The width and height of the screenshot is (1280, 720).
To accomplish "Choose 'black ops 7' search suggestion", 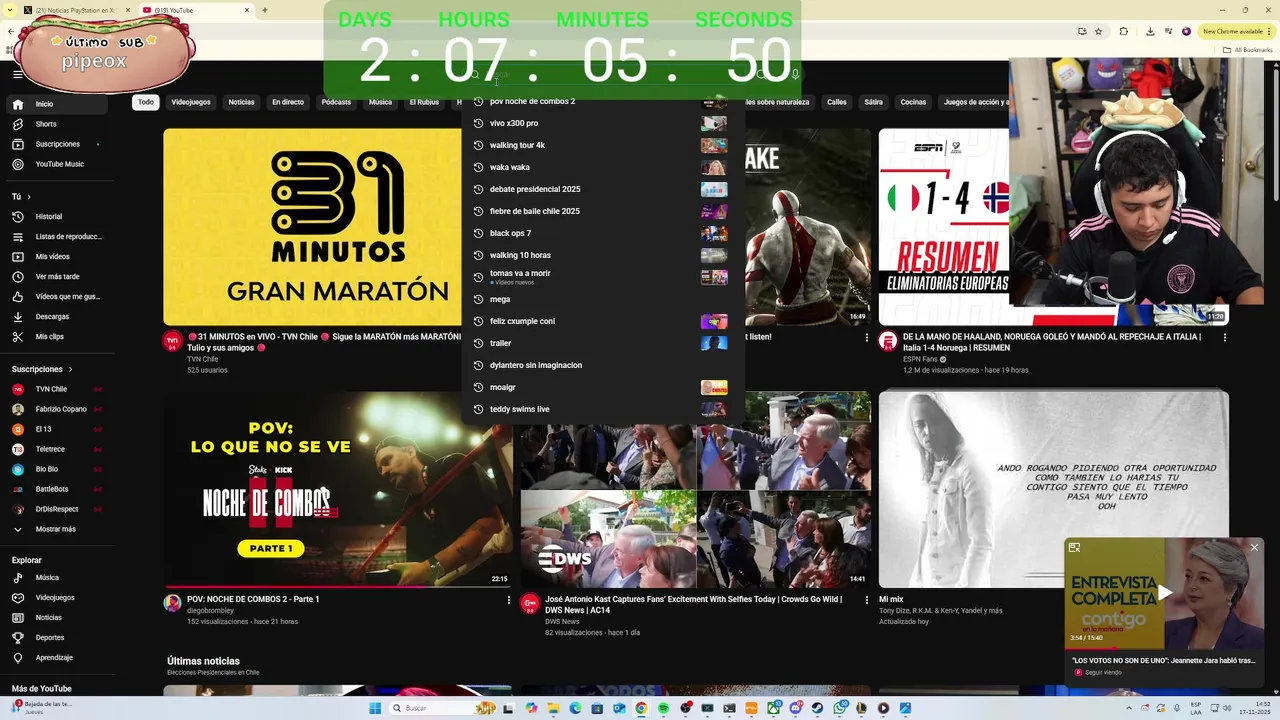I will 603,233.
